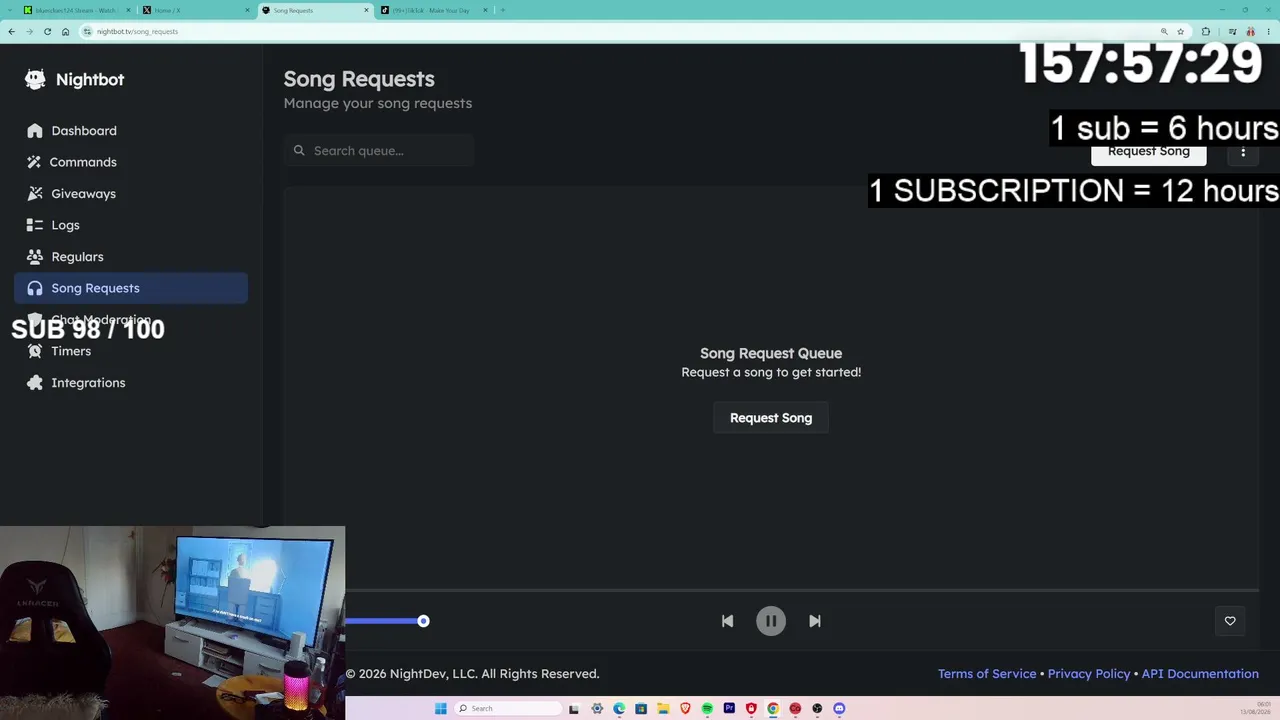Switch to the Kick stream browser tab
Image resolution: width=1280 pixels, height=720 pixels.
[x=76, y=10]
